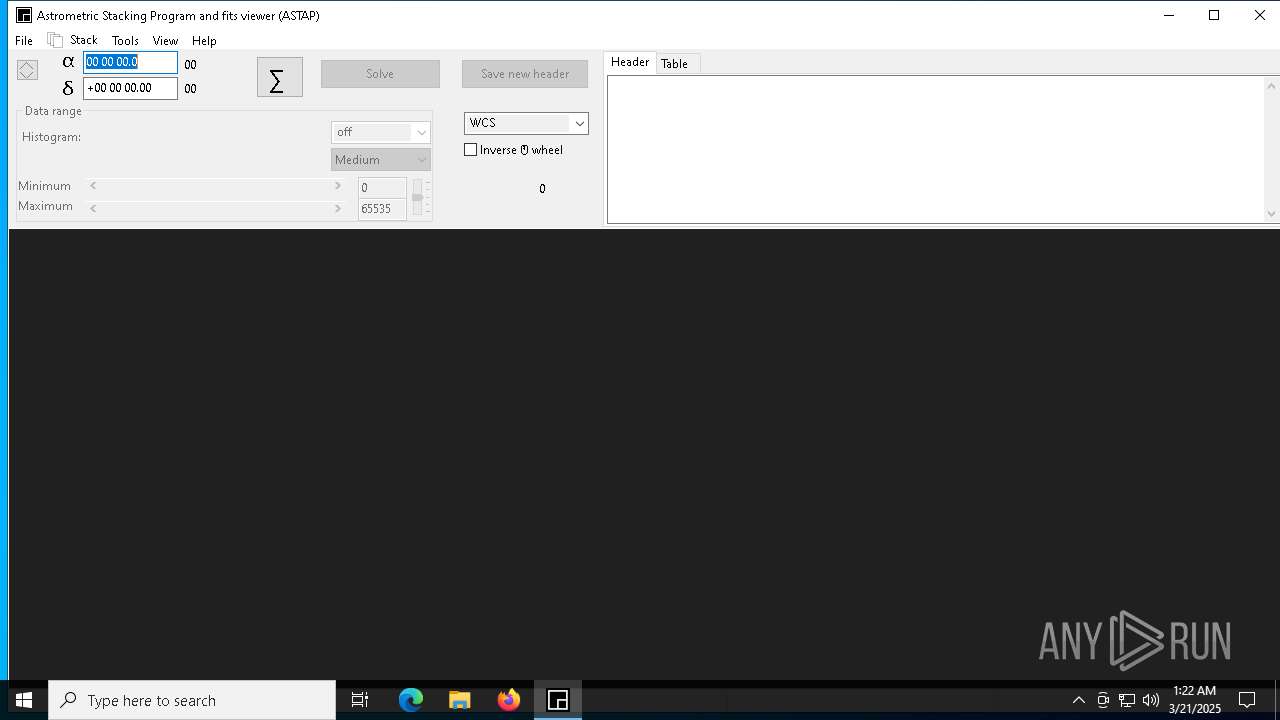Click Save new header button

(525, 74)
